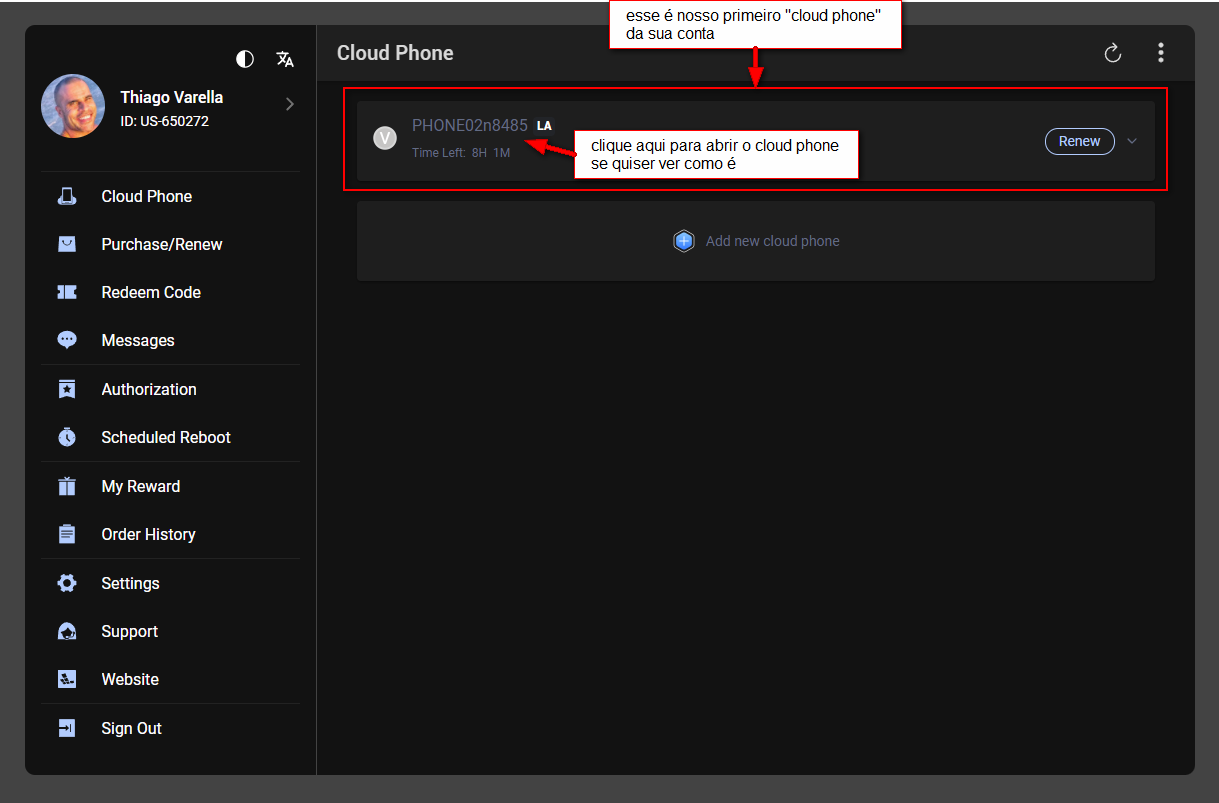This screenshot has width=1219, height=803.
Task: Click Thiago Varella's profile avatar
Action: click(x=73, y=106)
